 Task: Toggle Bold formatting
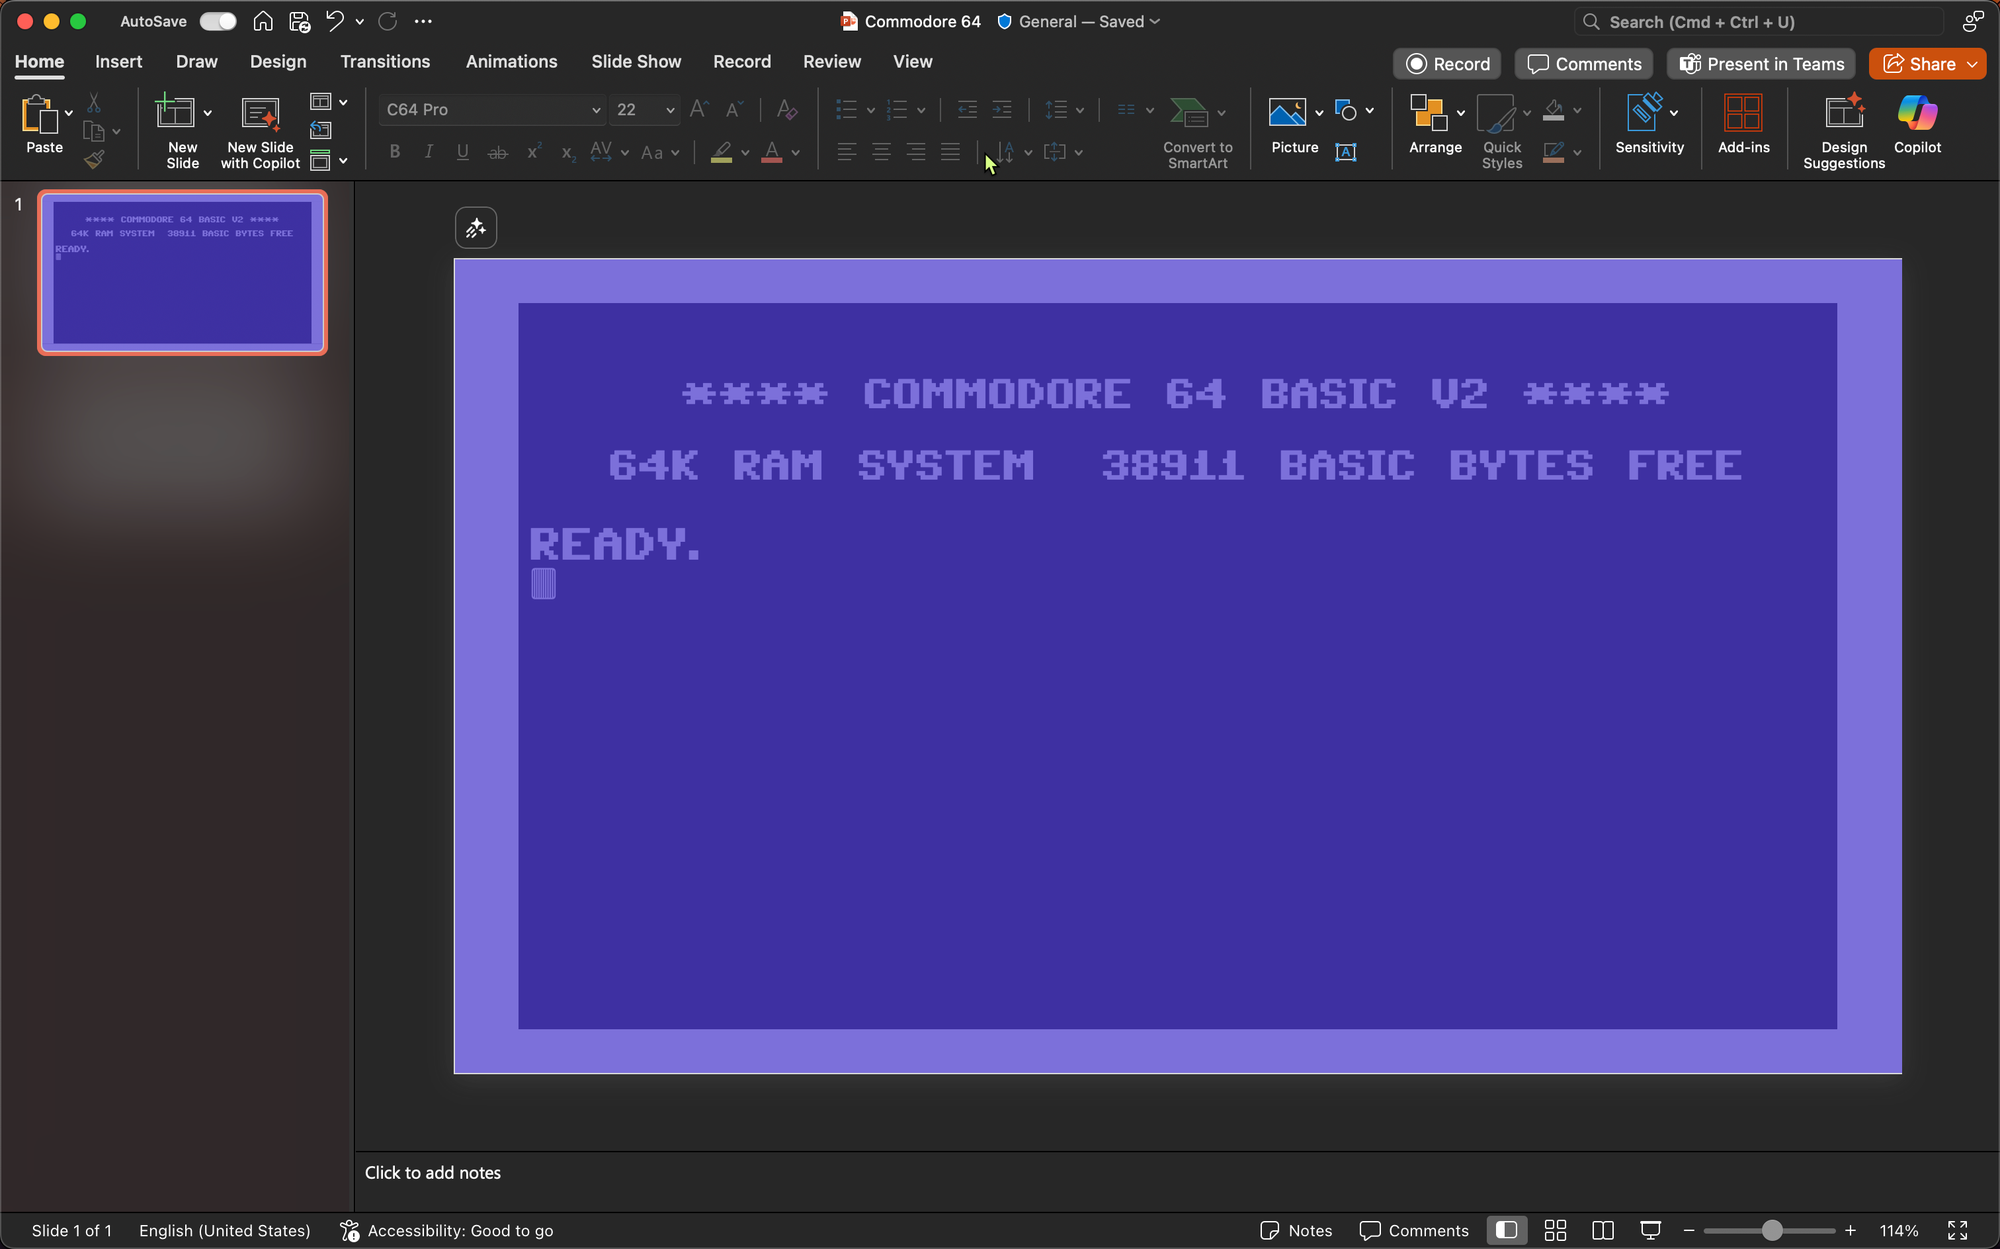395,151
